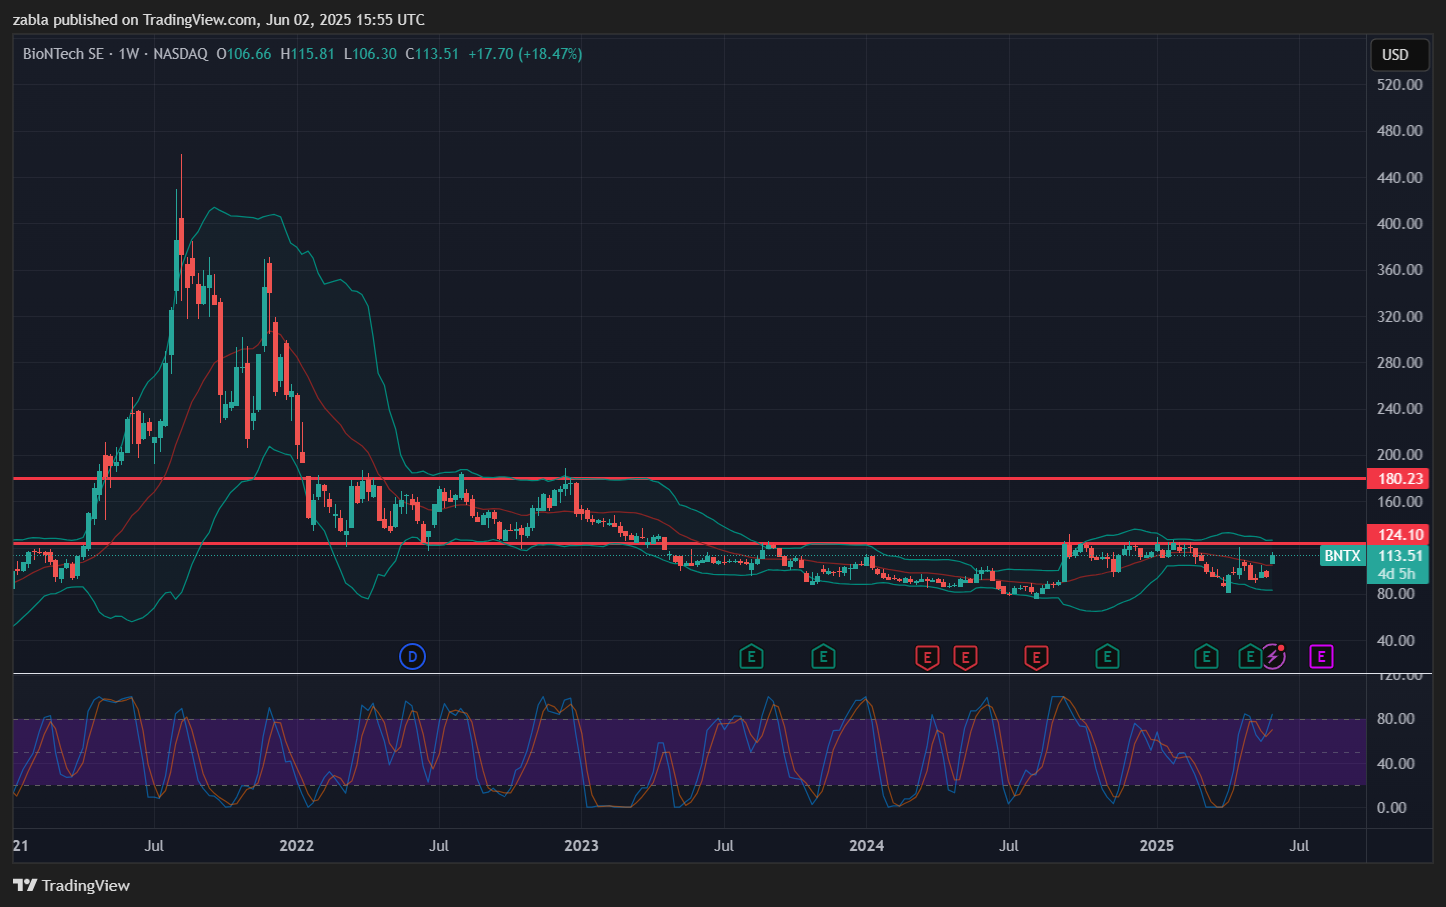Click the 2022 label on time axis

coord(297,846)
